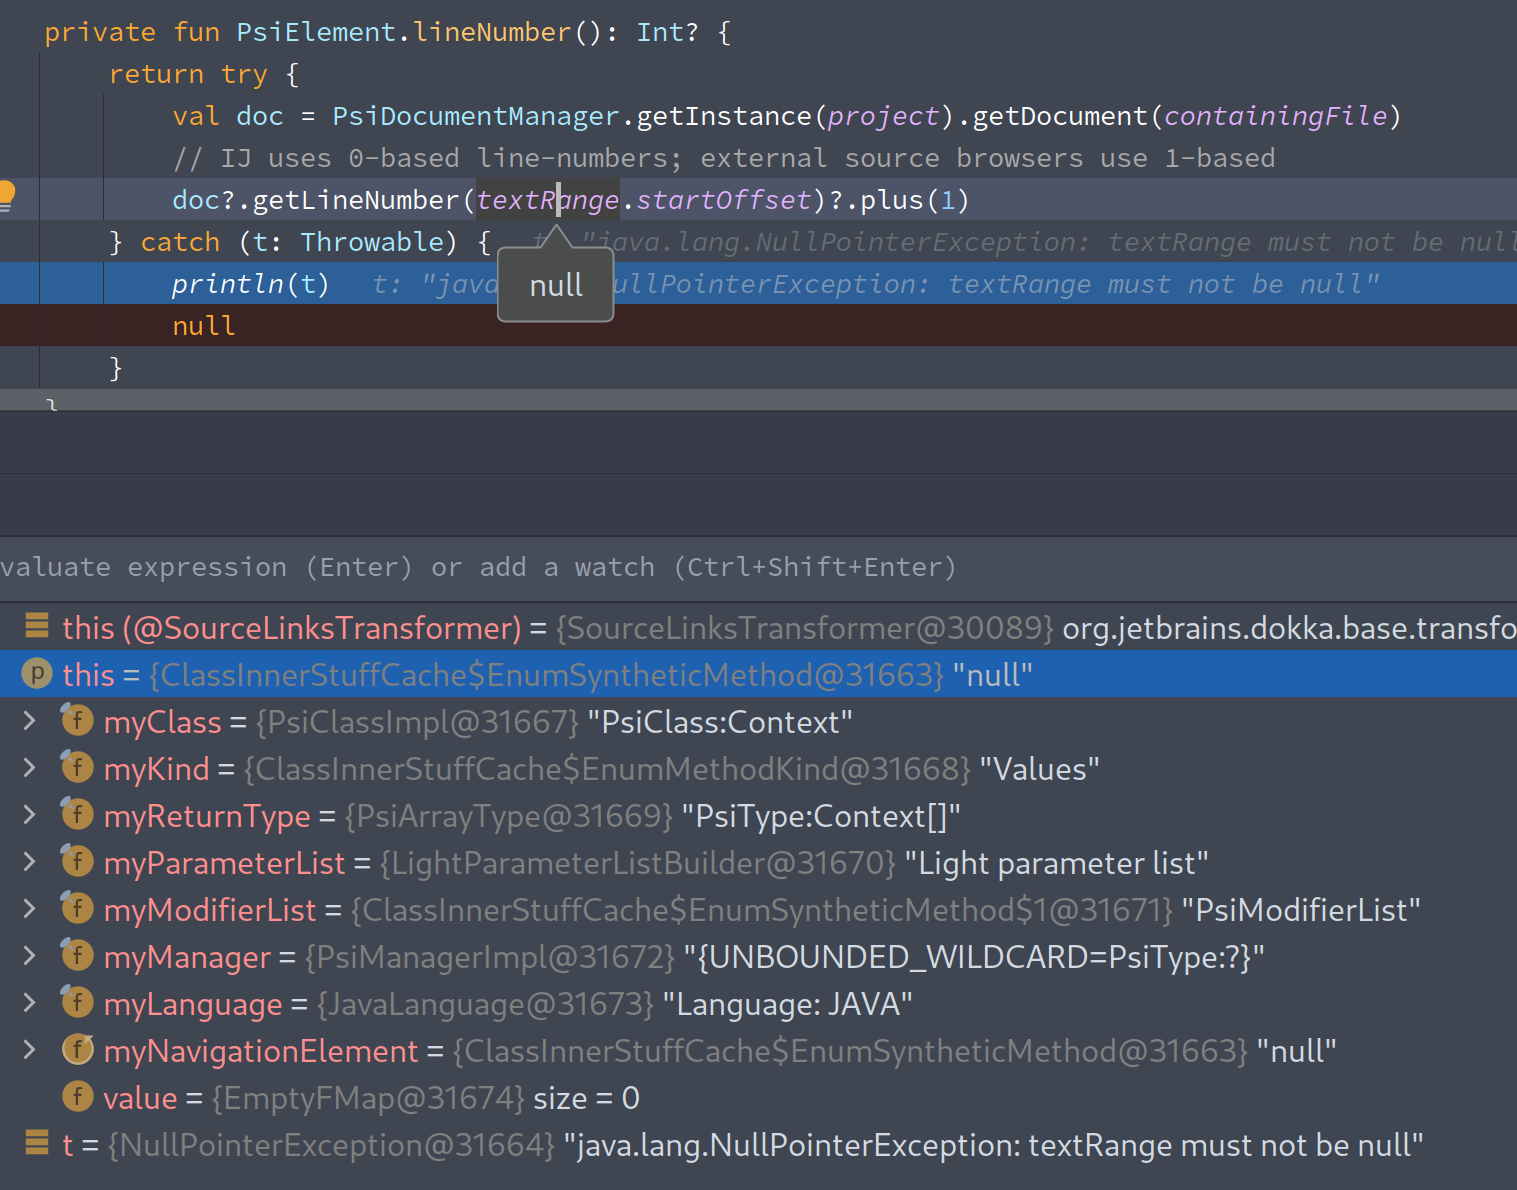The height and width of the screenshot is (1190, 1517).
Task: Click the "PsiModifierList" value text
Action: coord(1301,910)
